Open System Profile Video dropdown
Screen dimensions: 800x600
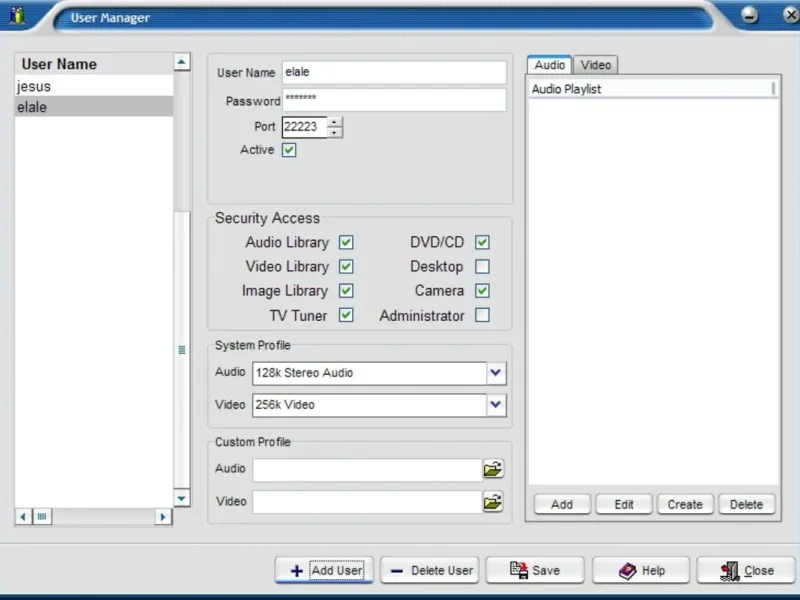click(495, 405)
